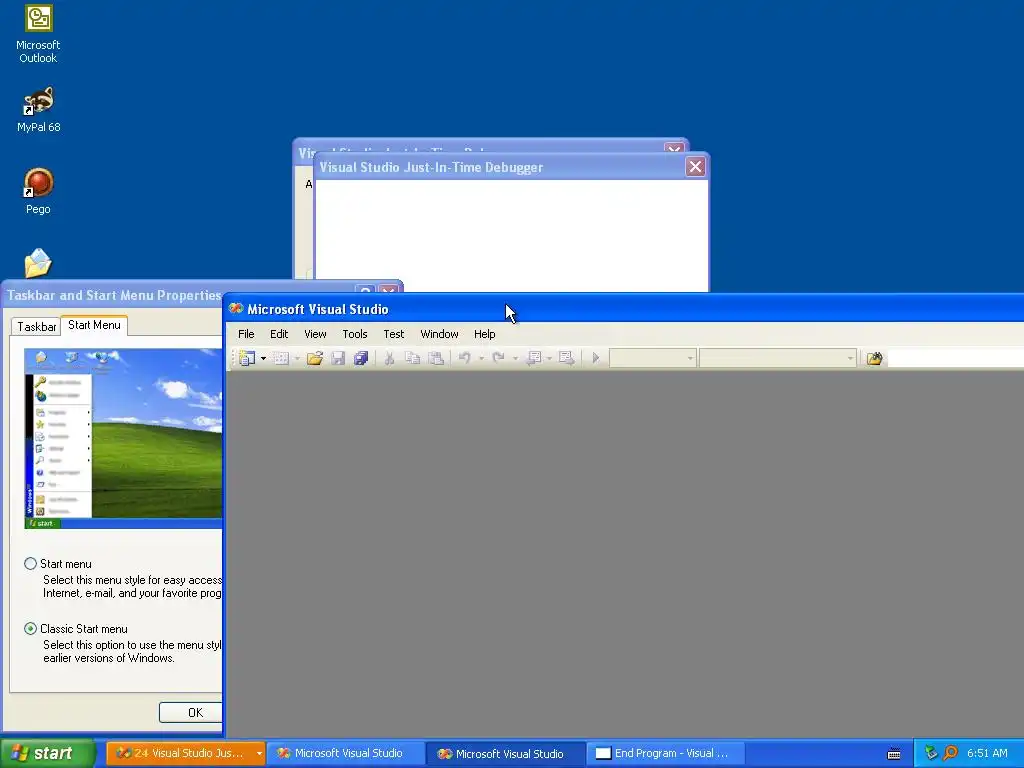Screen dimensions: 1024x768
Task: Open the New Project dropdown arrow
Action: pos(263,358)
